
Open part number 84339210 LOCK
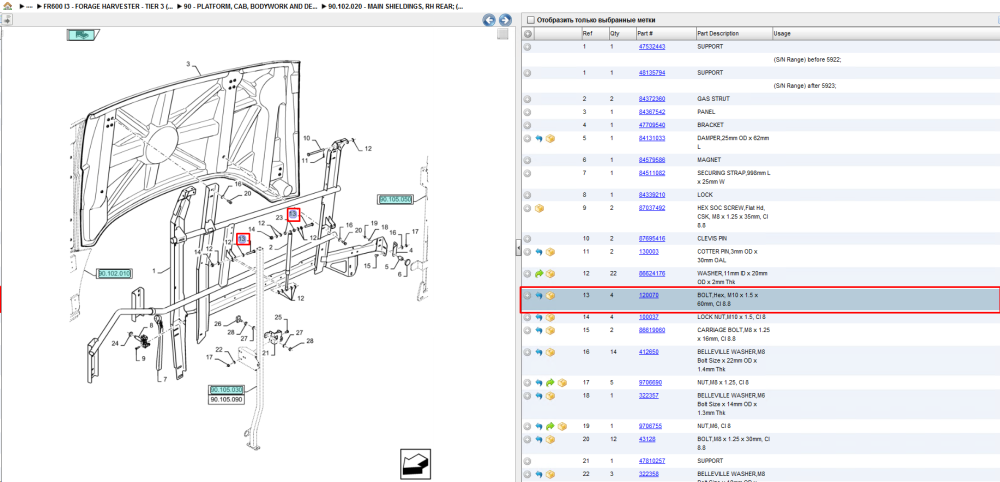point(652,195)
